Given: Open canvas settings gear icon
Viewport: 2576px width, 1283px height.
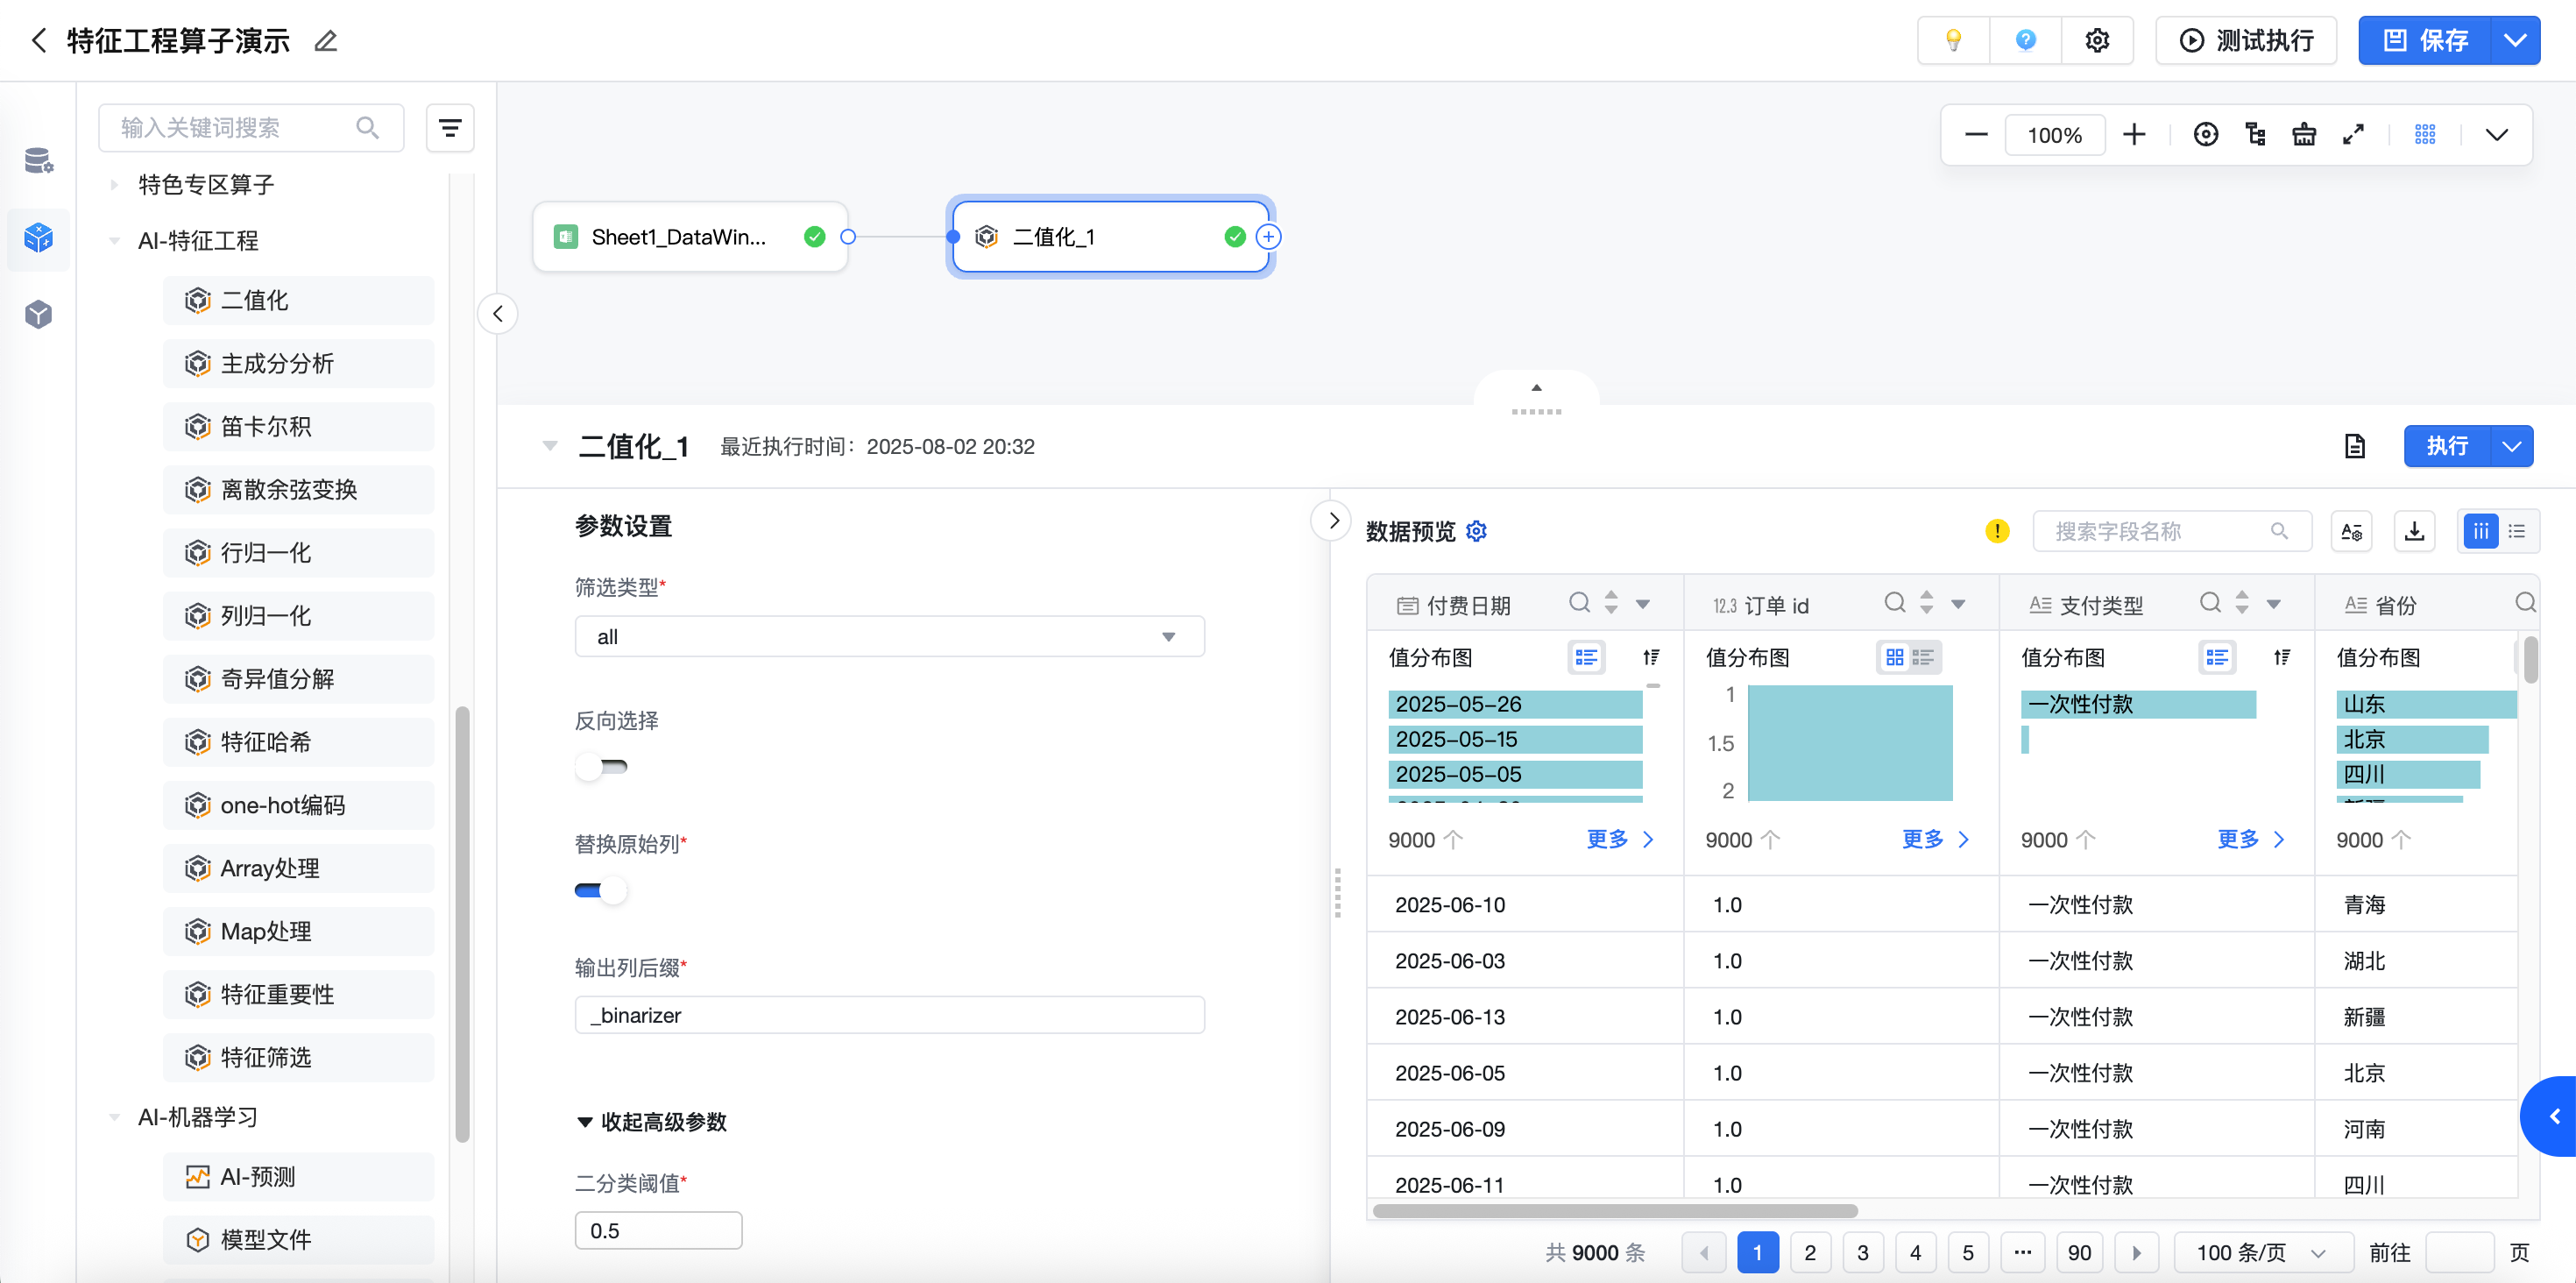Looking at the screenshot, I should (x=2097, y=40).
